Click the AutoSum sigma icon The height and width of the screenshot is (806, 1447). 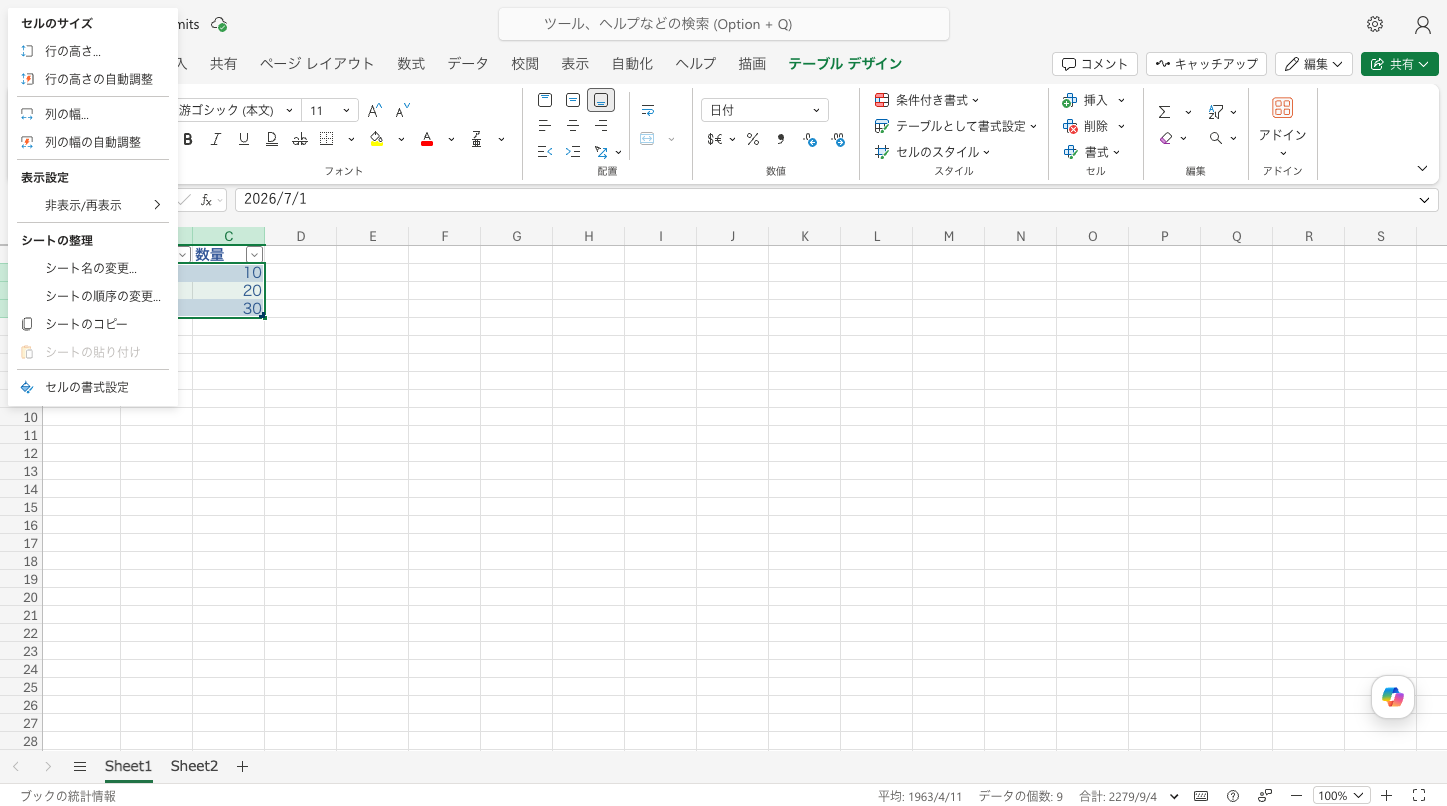[1165, 112]
